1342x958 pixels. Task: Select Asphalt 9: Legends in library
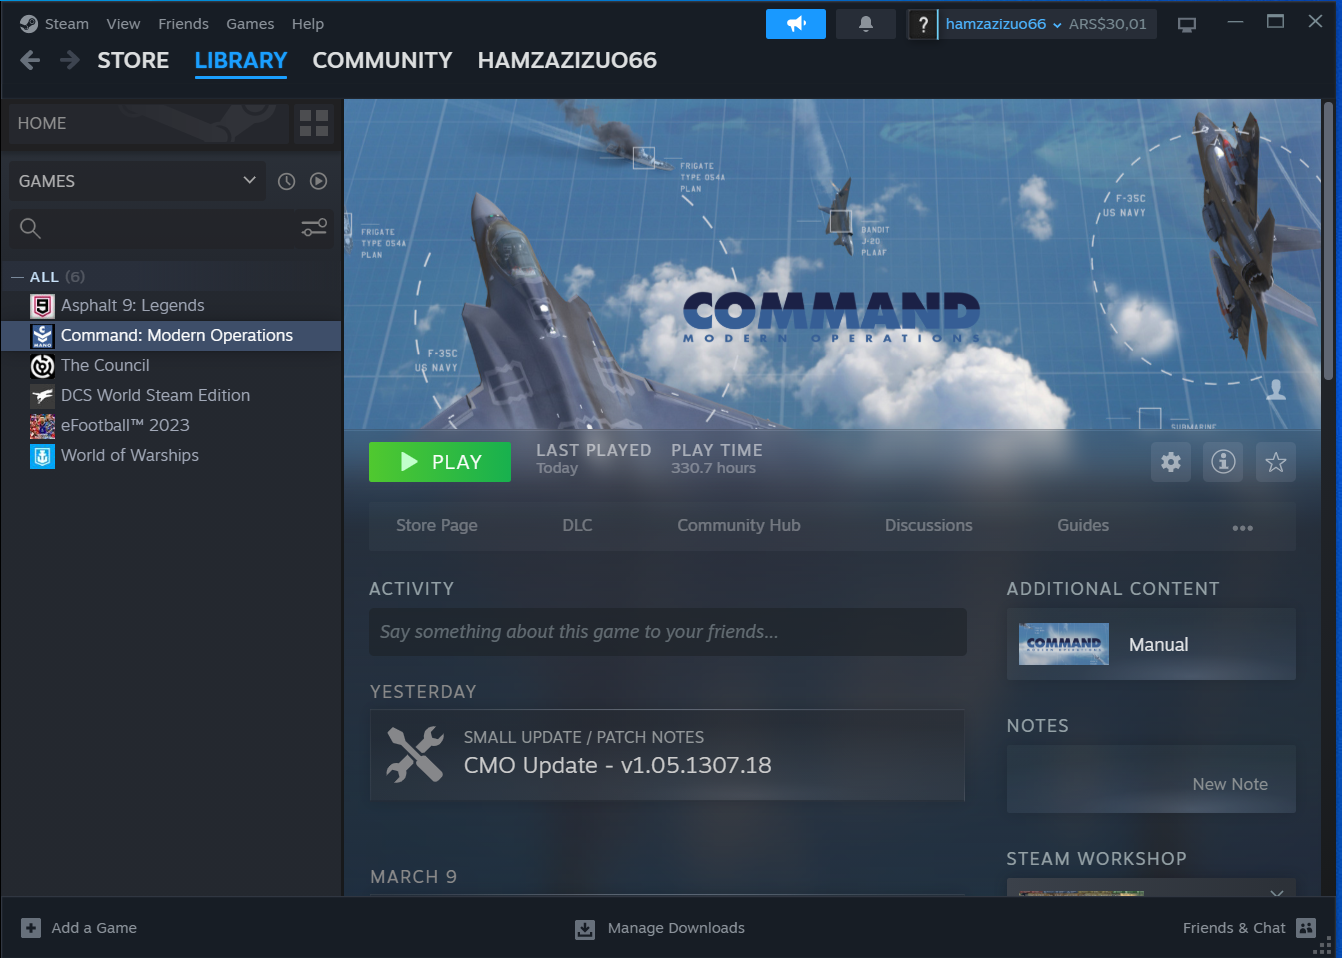pos(133,306)
